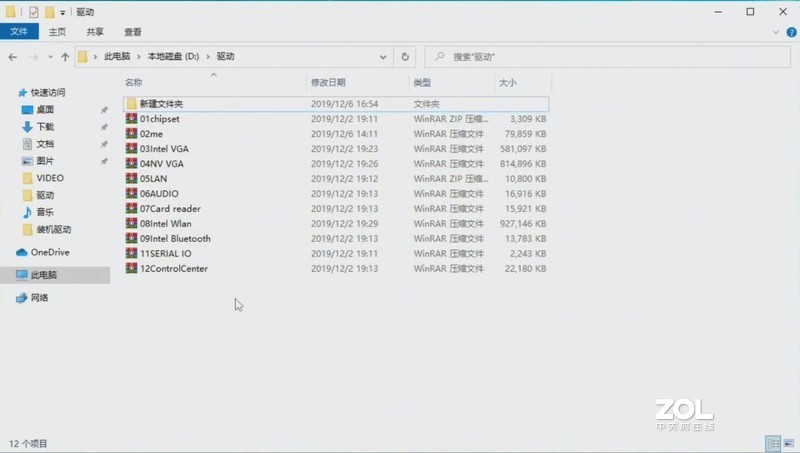Screen dimensions: 800x453
Task: Open the help icon in the ribbon
Action: pyautogui.click(x=791, y=32)
